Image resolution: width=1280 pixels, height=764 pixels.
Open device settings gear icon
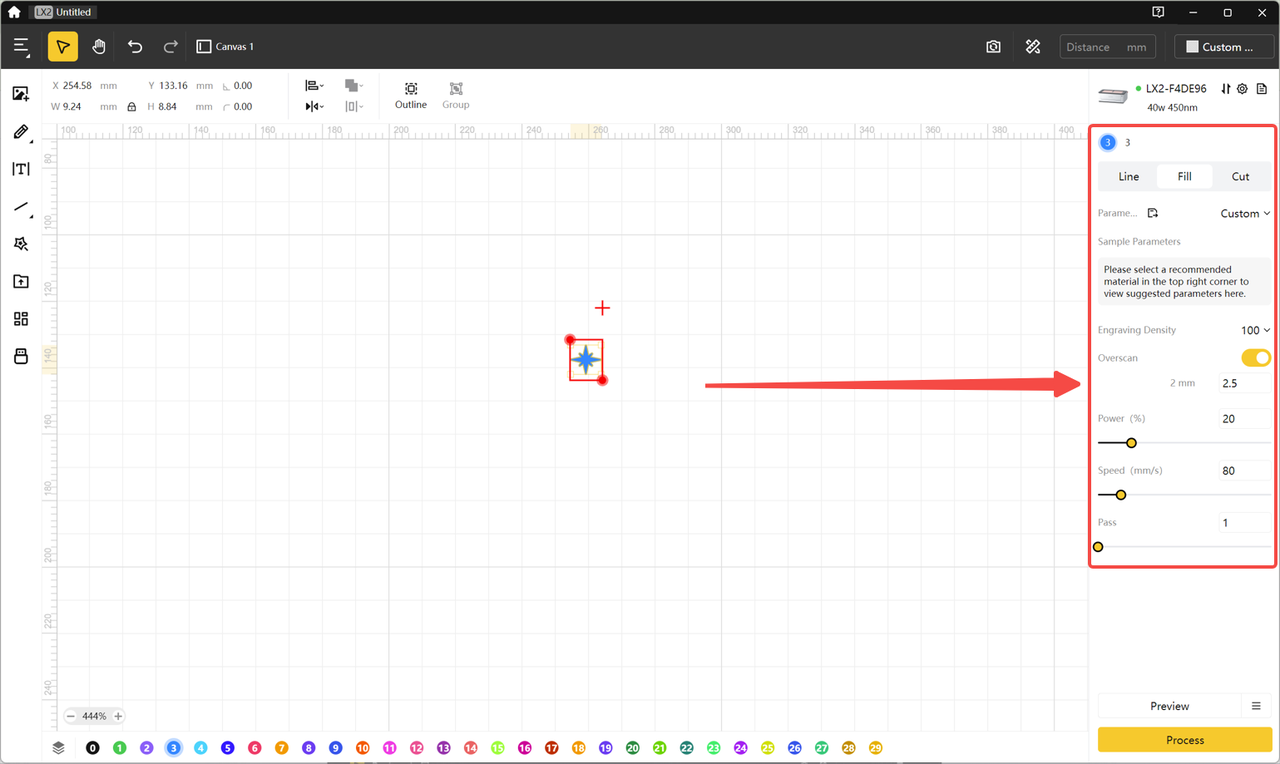(1242, 89)
